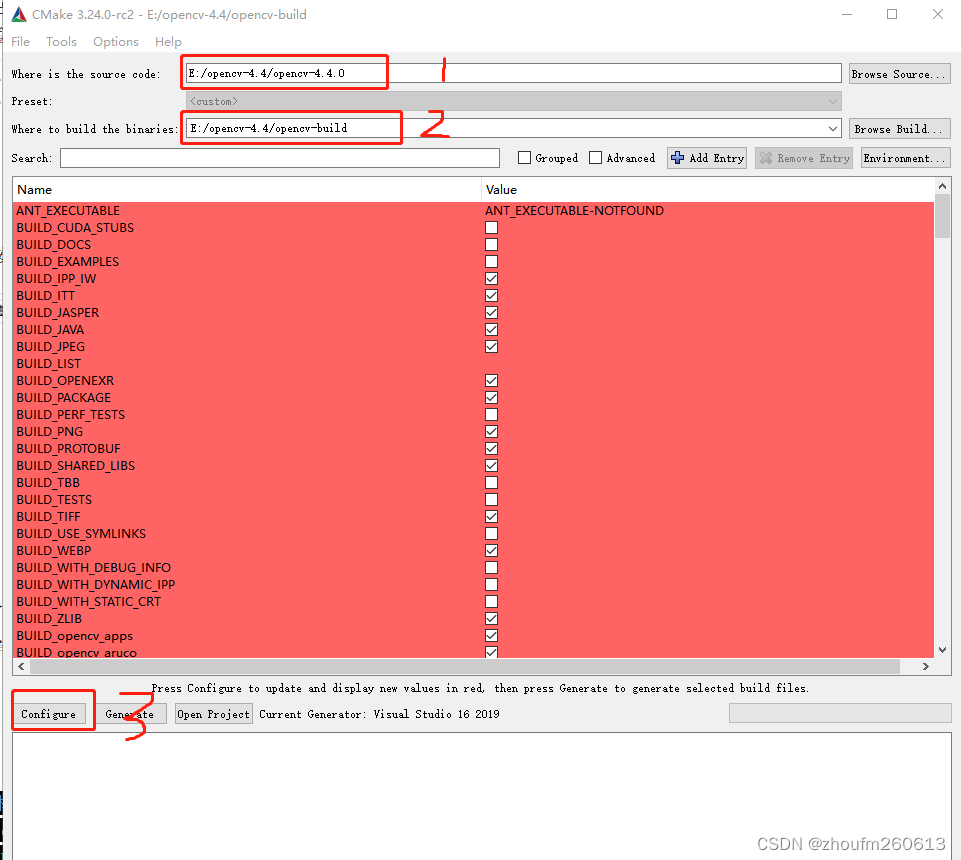This screenshot has width=961, height=860.
Task: Uncheck the BUILD_PACKAGE checkbox
Action: (x=492, y=398)
